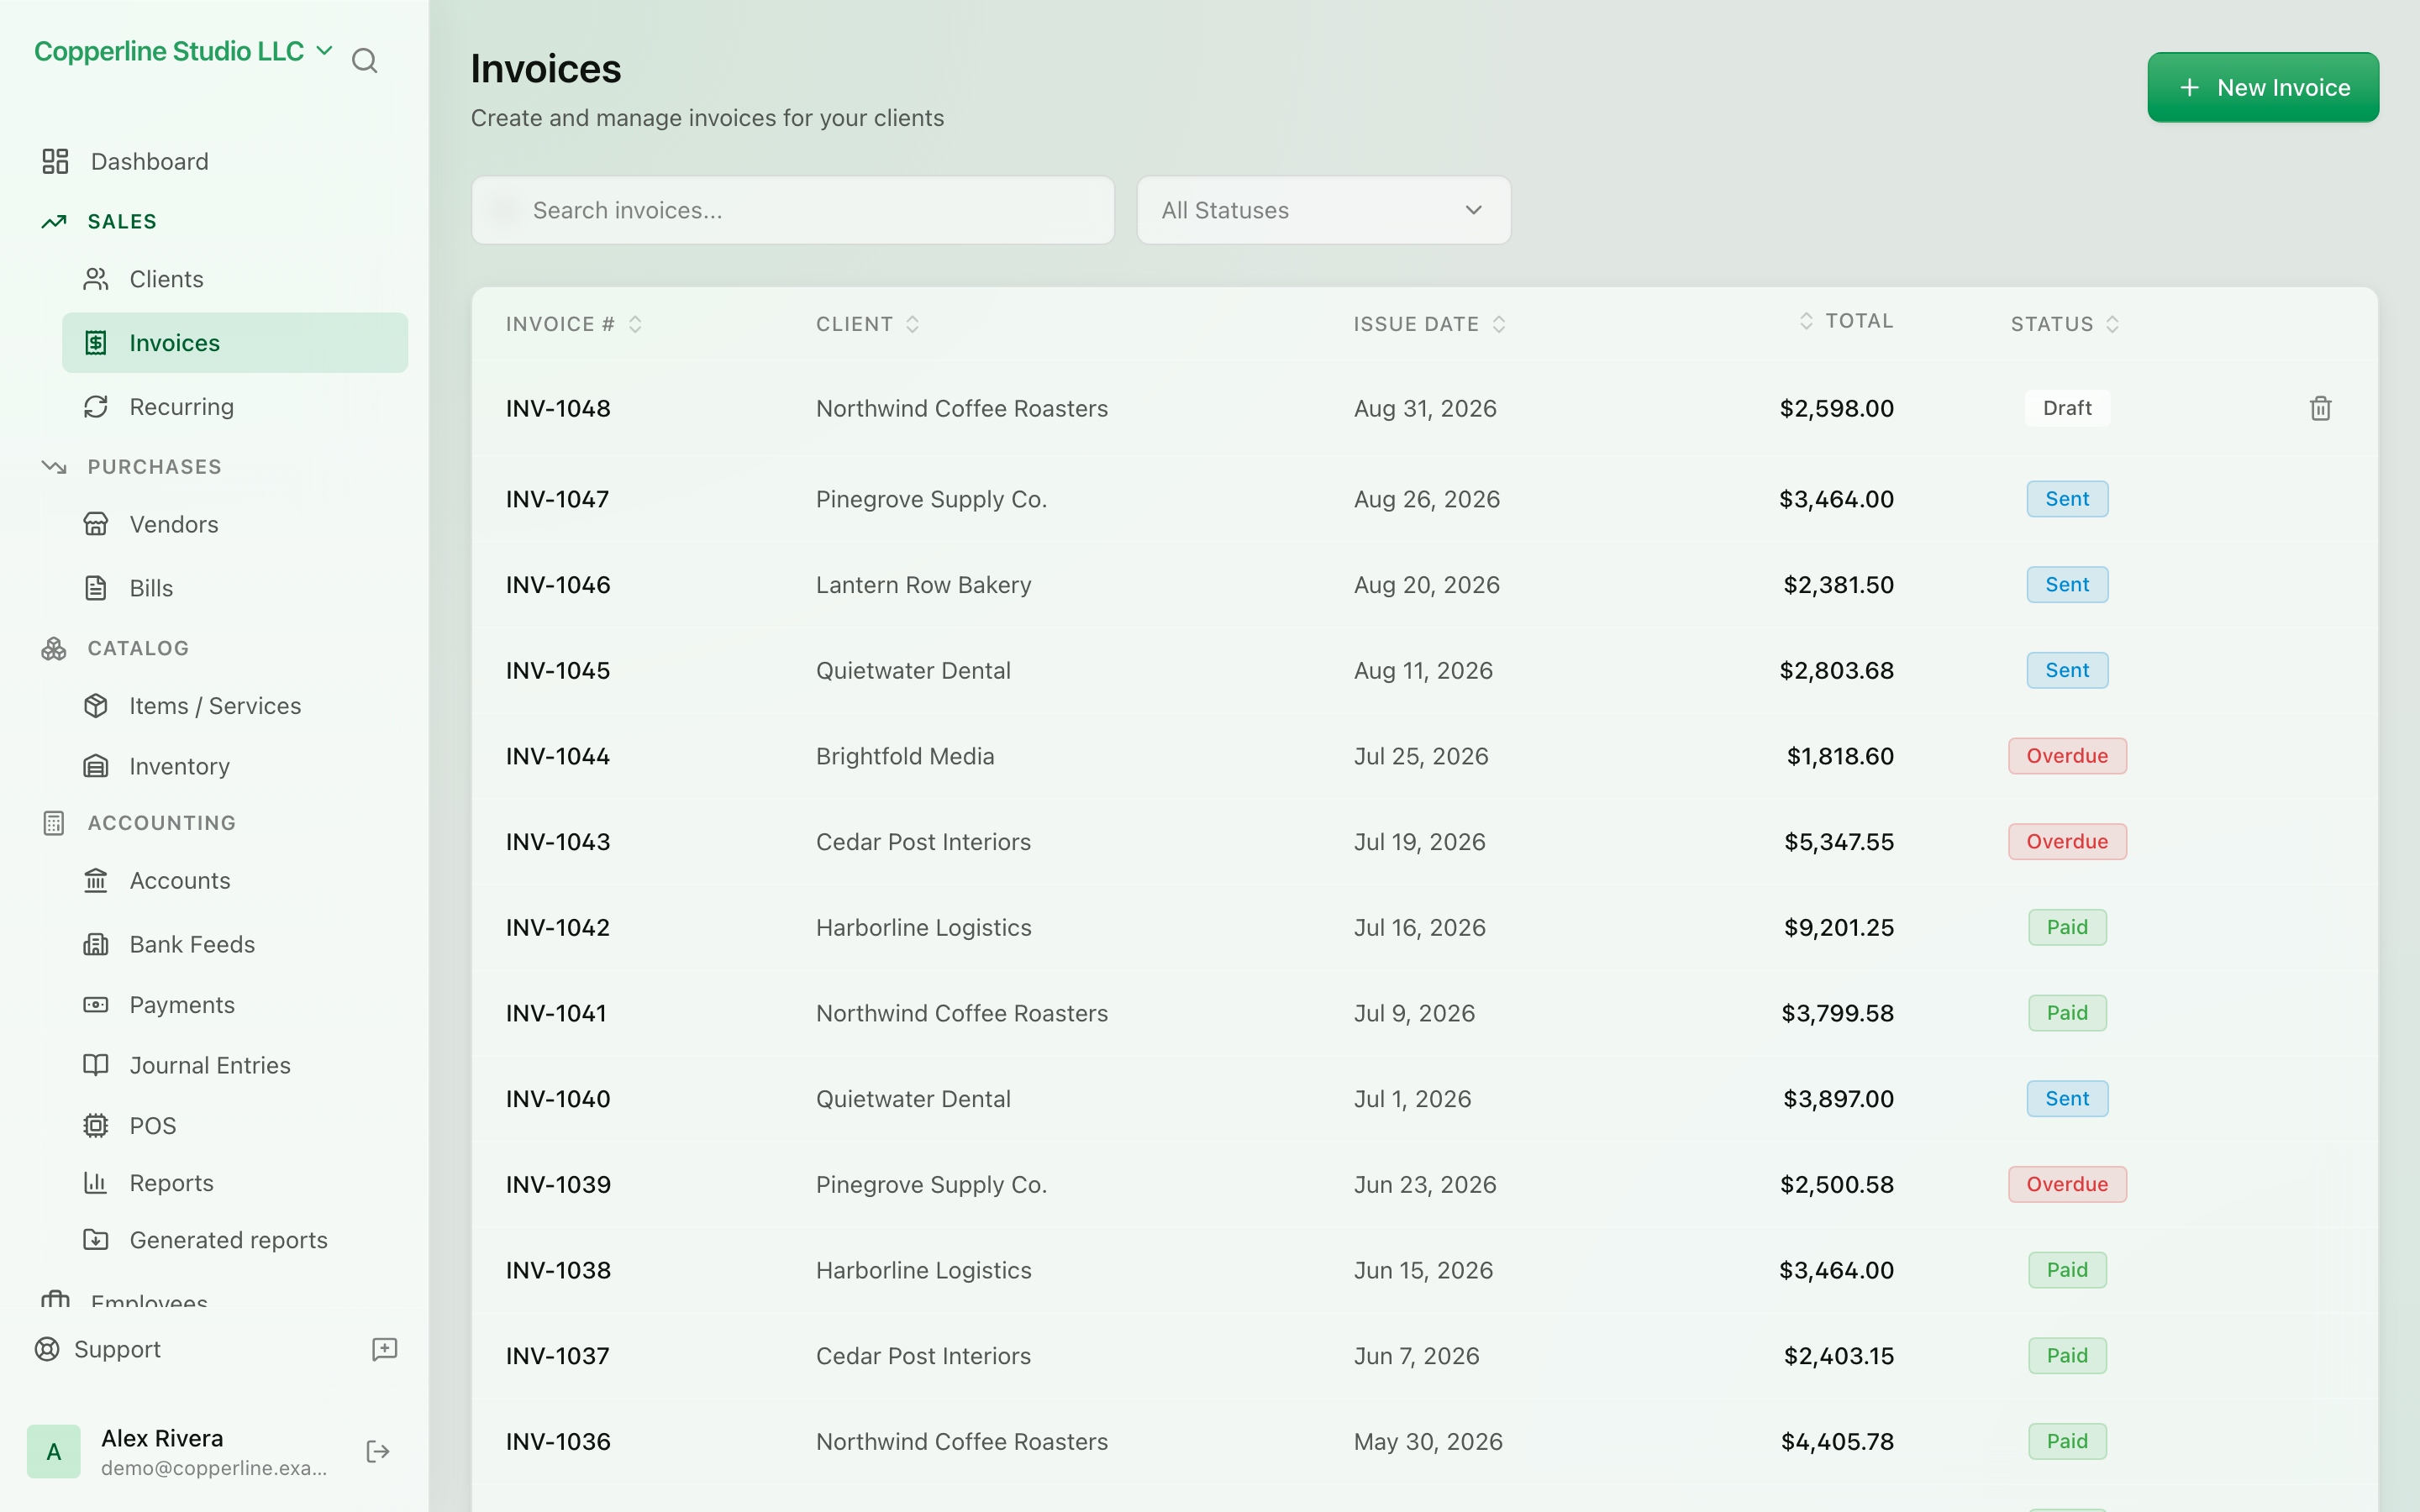Click client name Lantern Row Bakery
Image resolution: width=2420 pixels, height=1512 pixels.
(923, 585)
